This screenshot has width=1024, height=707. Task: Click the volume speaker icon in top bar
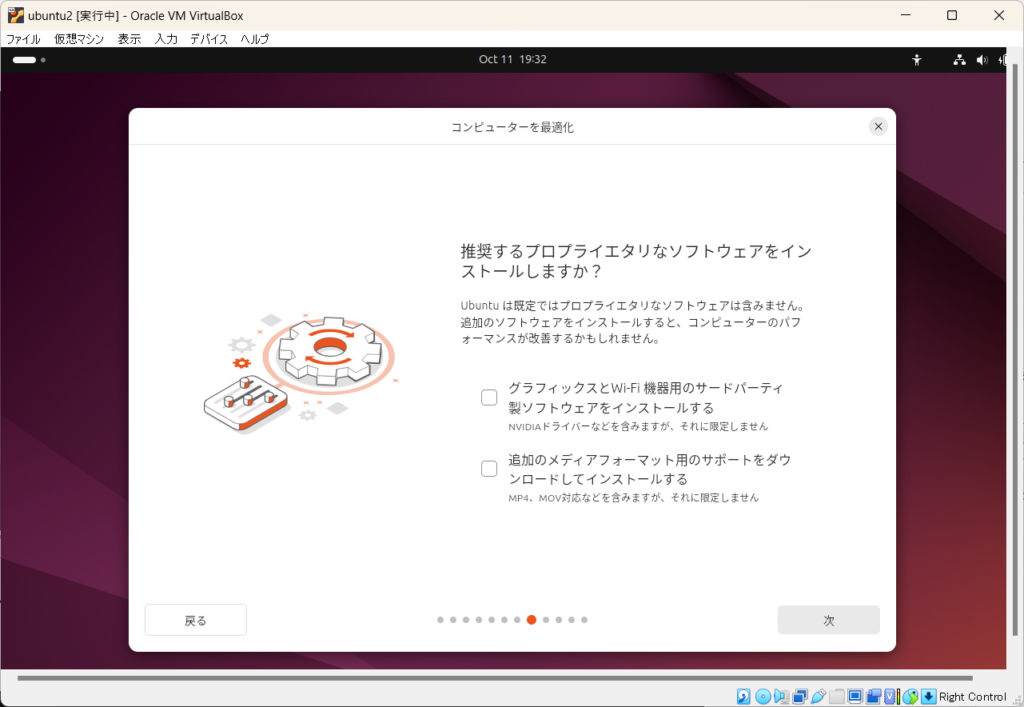[982, 60]
